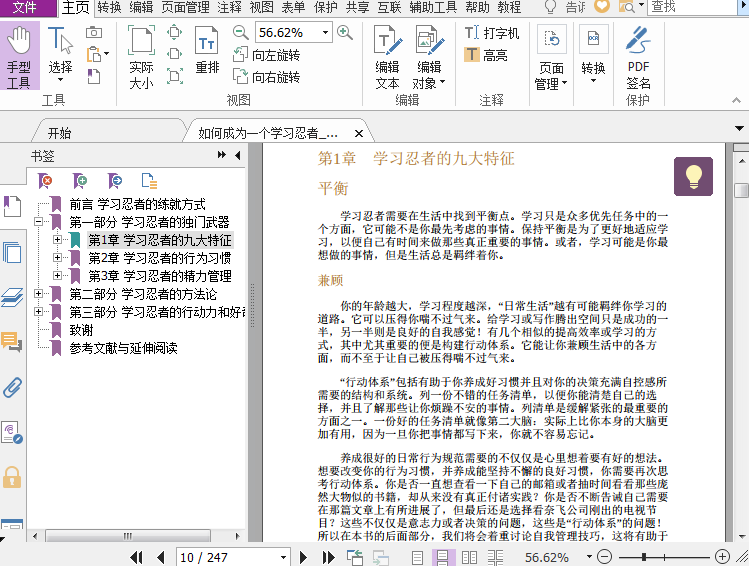This screenshot has width=749, height=566.
Task: Toggle Highlight (高亮) tool
Action: click(487, 55)
